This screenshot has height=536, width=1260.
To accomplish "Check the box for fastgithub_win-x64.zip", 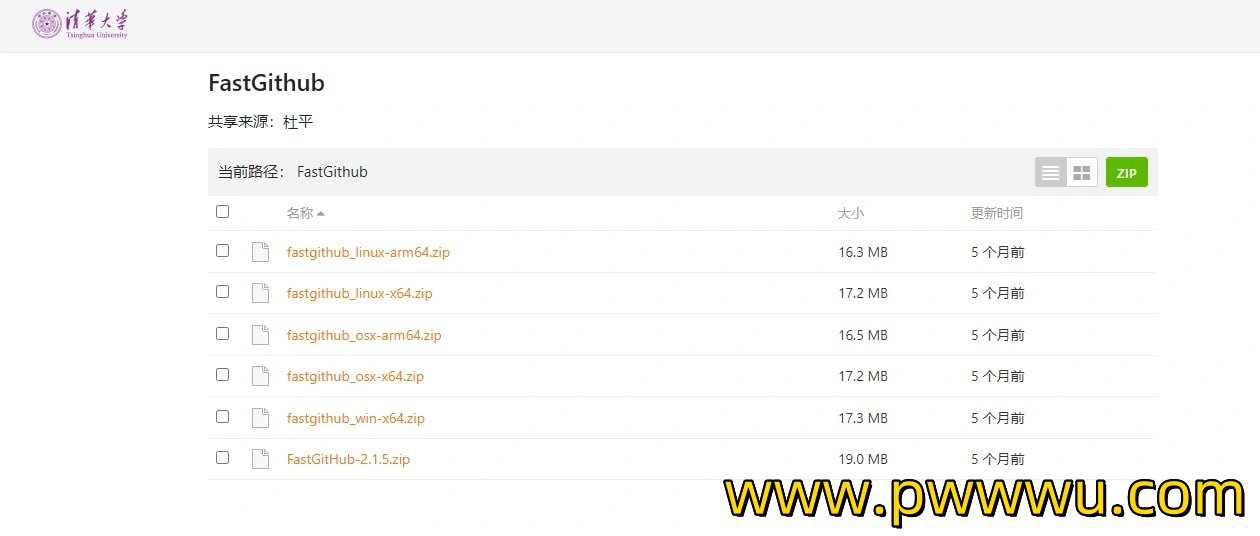I will (x=222, y=416).
